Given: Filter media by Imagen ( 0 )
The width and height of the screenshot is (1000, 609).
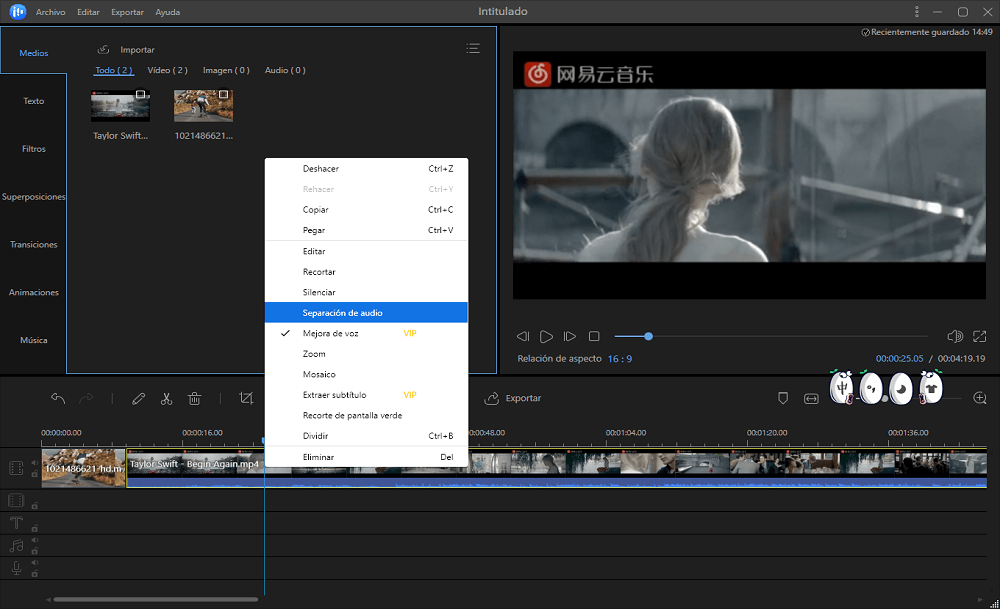Looking at the screenshot, I should tap(226, 70).
